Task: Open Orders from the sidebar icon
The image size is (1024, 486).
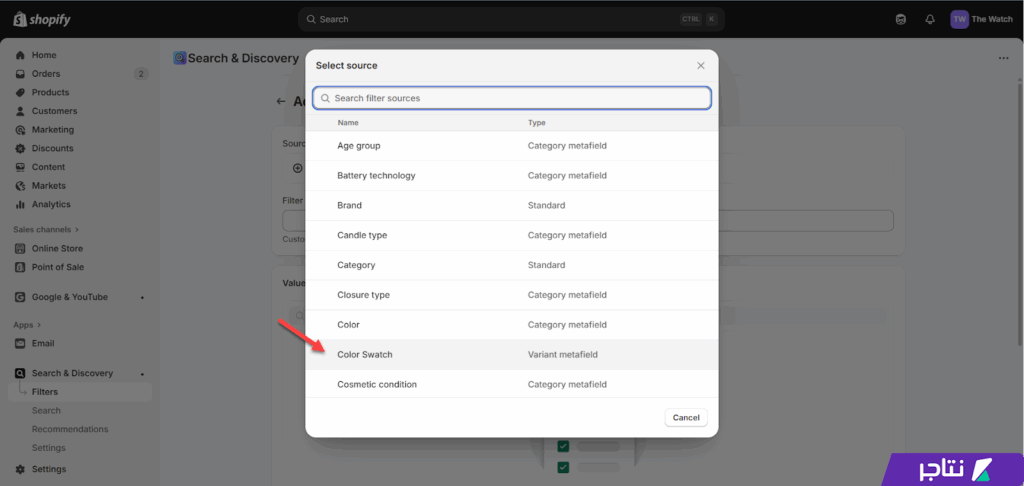Action: (x=20, y=74)
